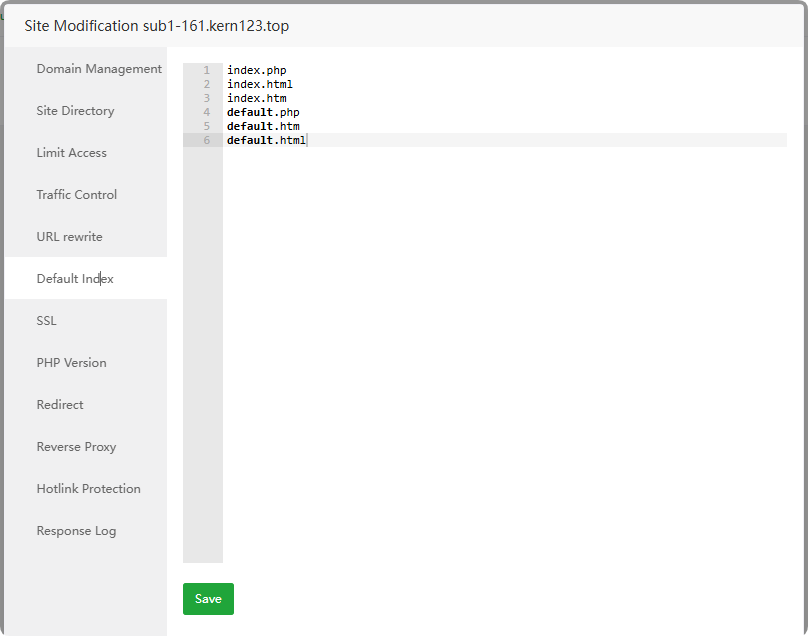Go to Reverse Proxy tab
Image resolution: width=808 pixels, height=636 pixels.
point(76,447)
